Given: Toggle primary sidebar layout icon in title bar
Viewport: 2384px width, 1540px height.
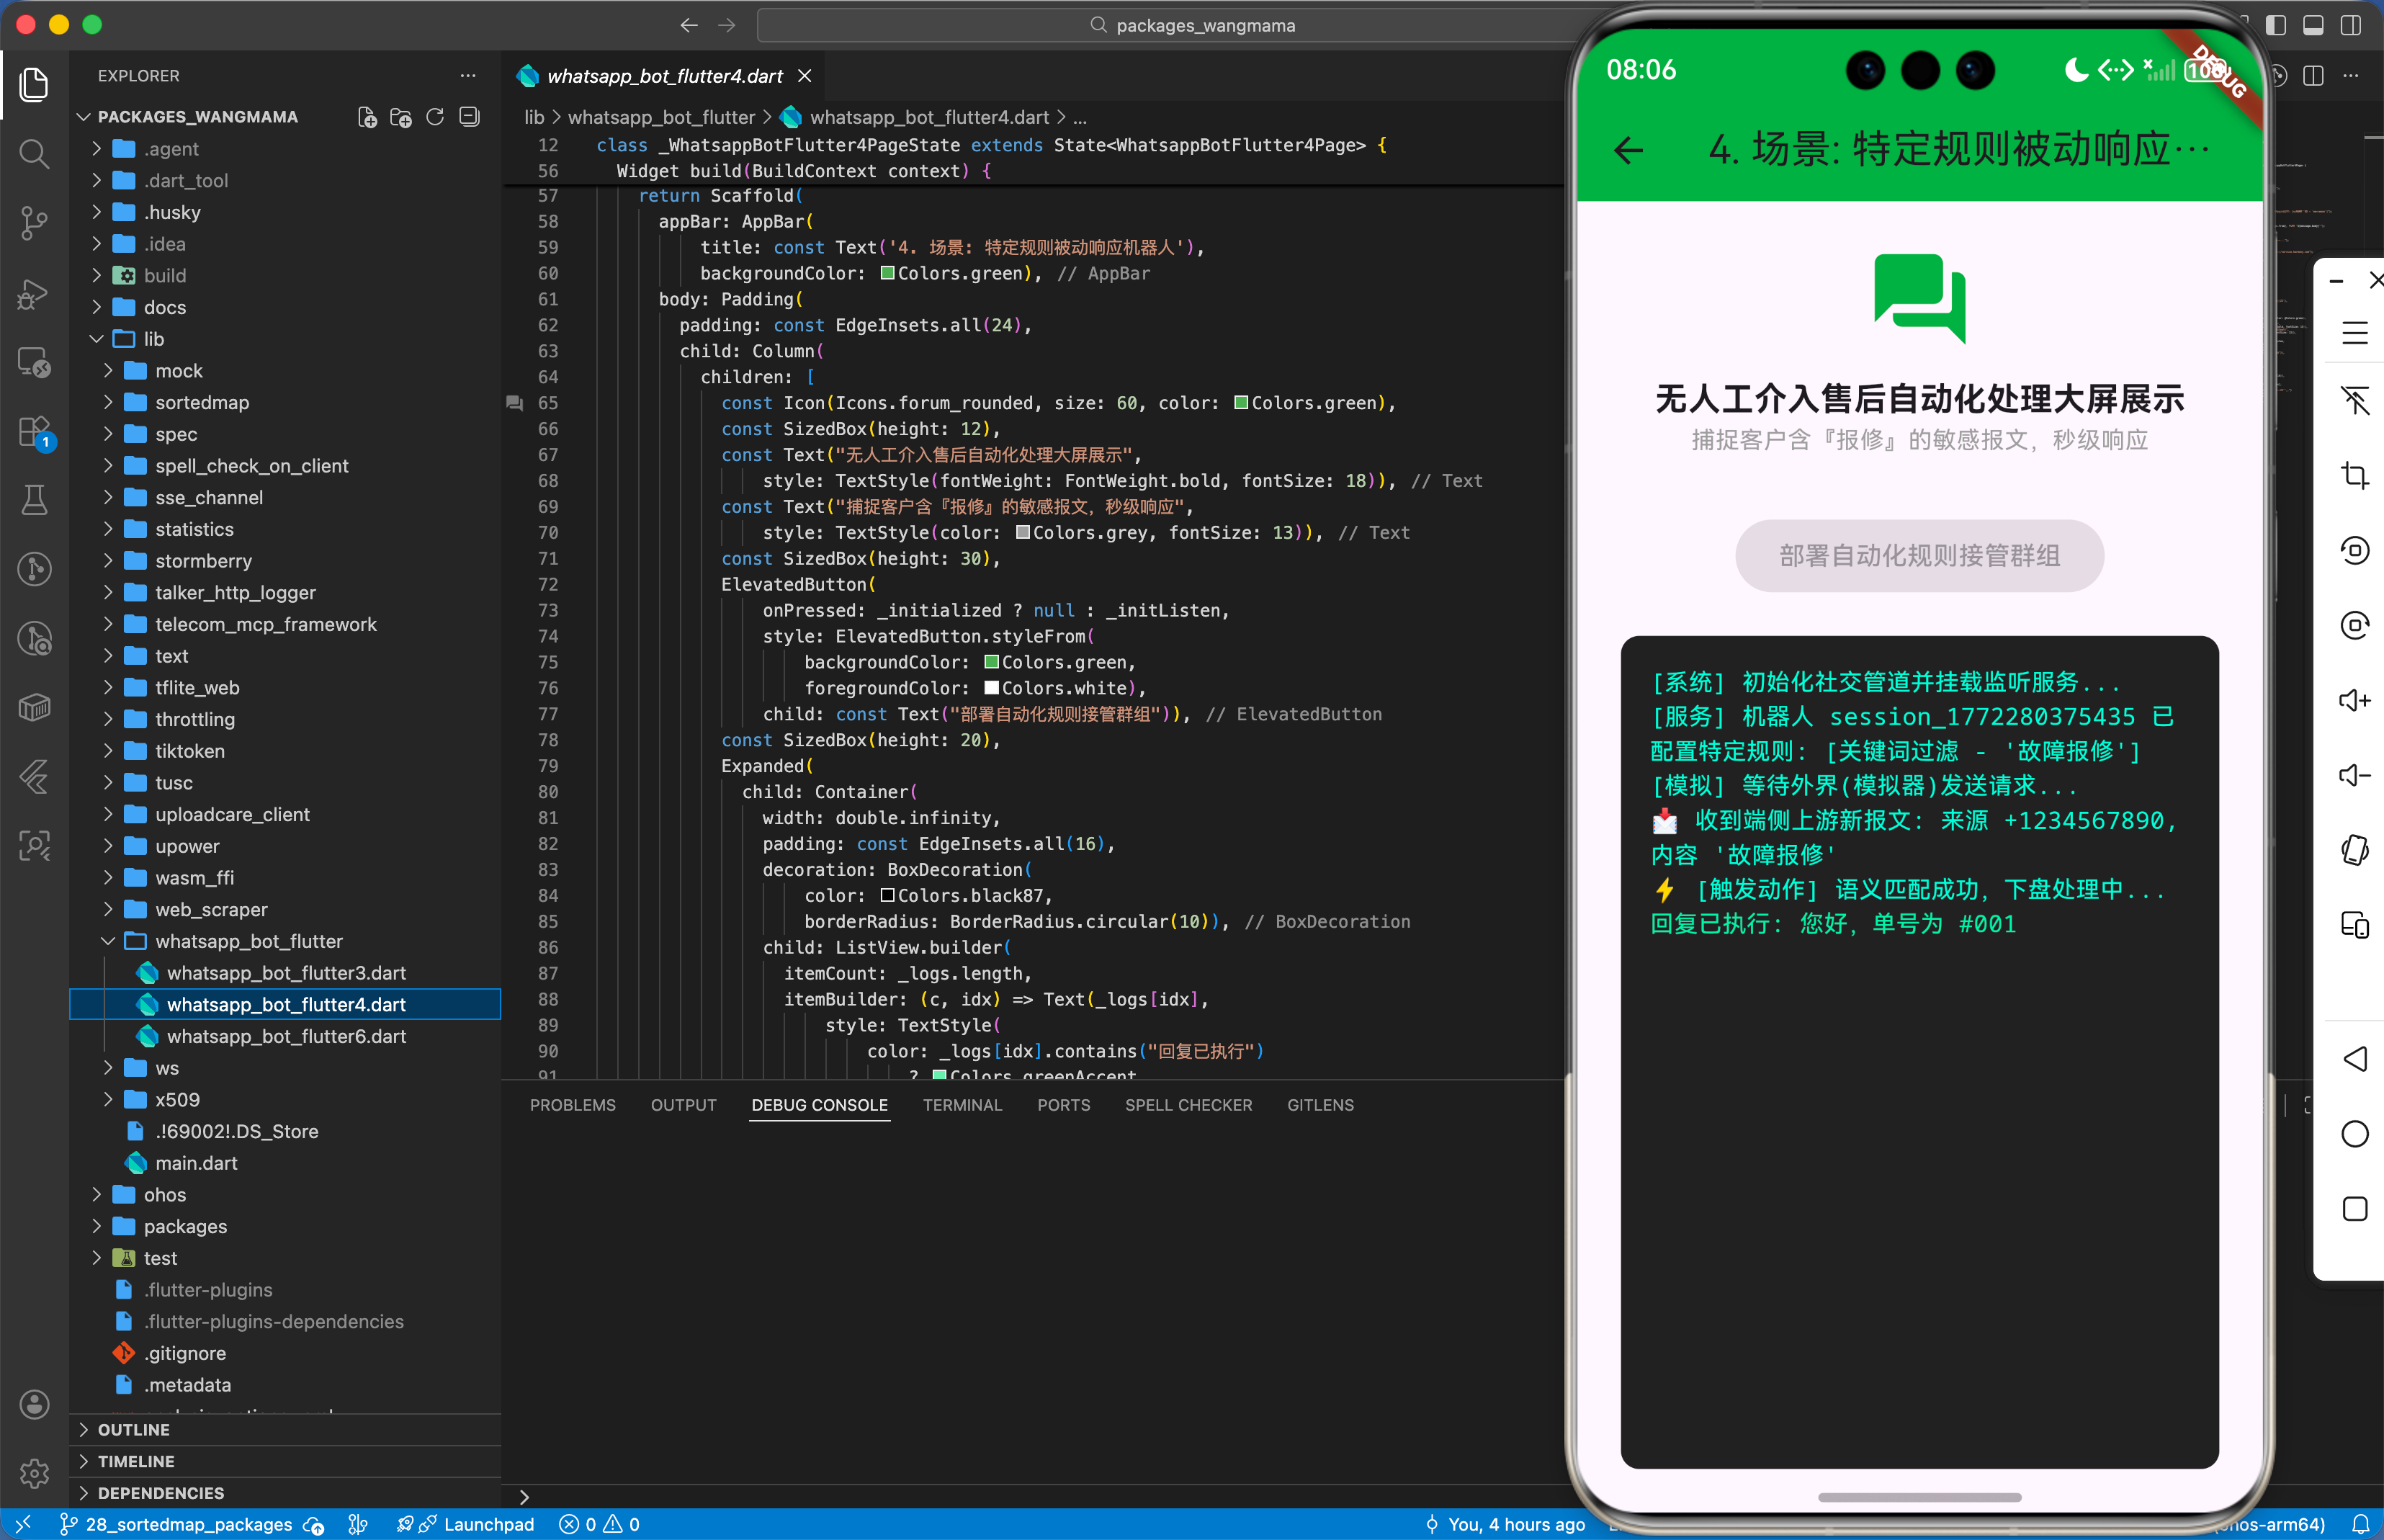Looking at the screenshot, I should point(2275,25).
